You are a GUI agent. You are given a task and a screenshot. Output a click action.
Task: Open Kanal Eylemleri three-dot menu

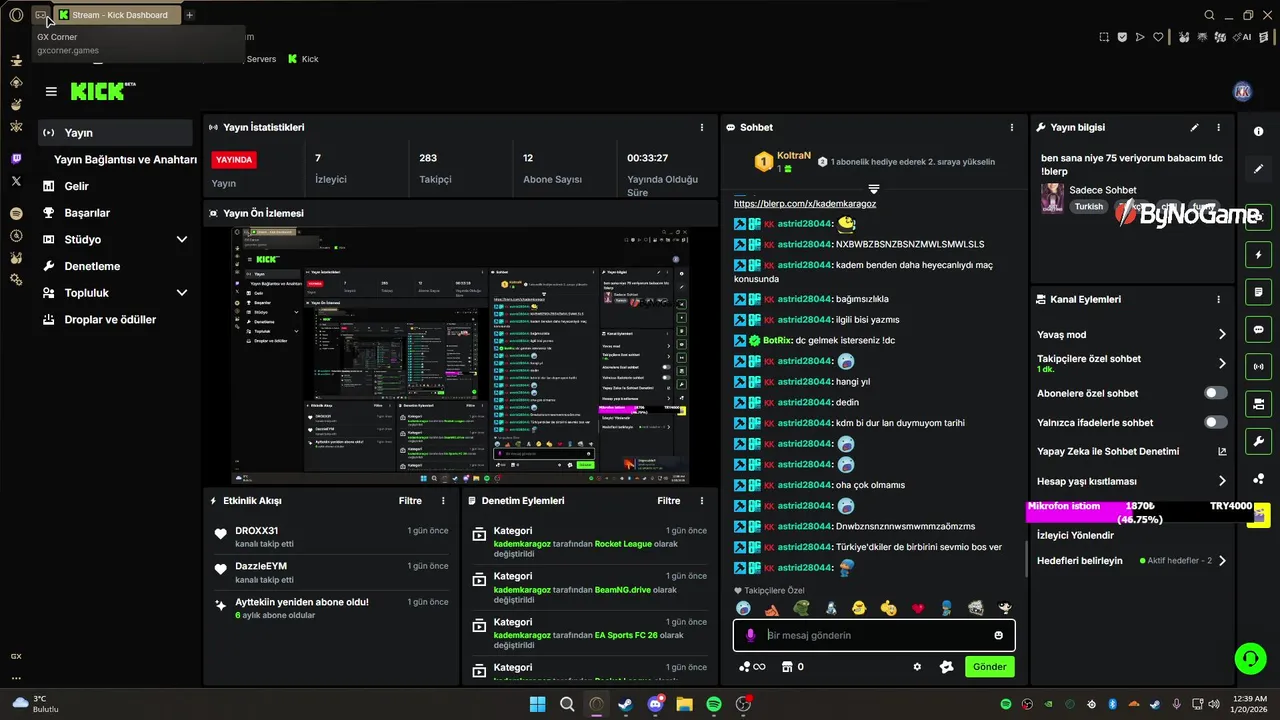pyautogui.click(x=1218, y=299)
